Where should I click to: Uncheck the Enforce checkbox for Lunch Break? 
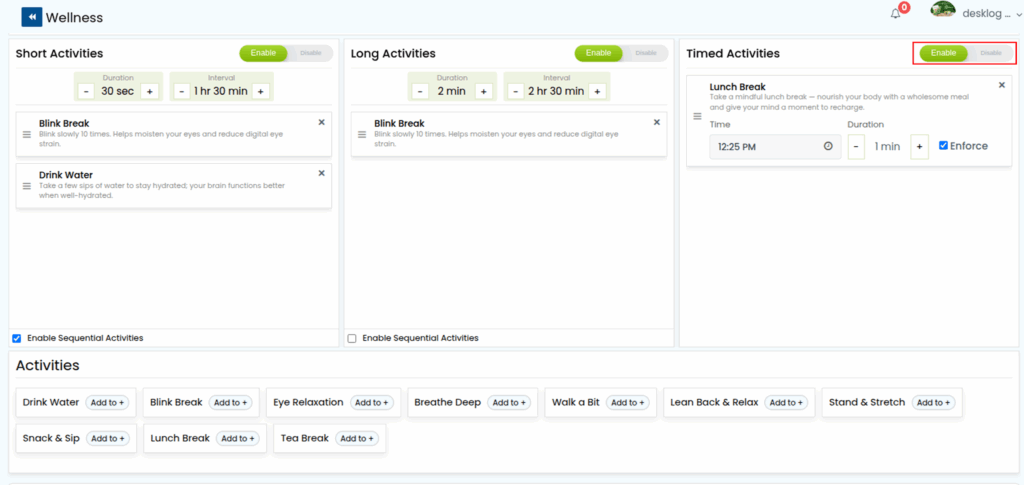click(943, 146)
